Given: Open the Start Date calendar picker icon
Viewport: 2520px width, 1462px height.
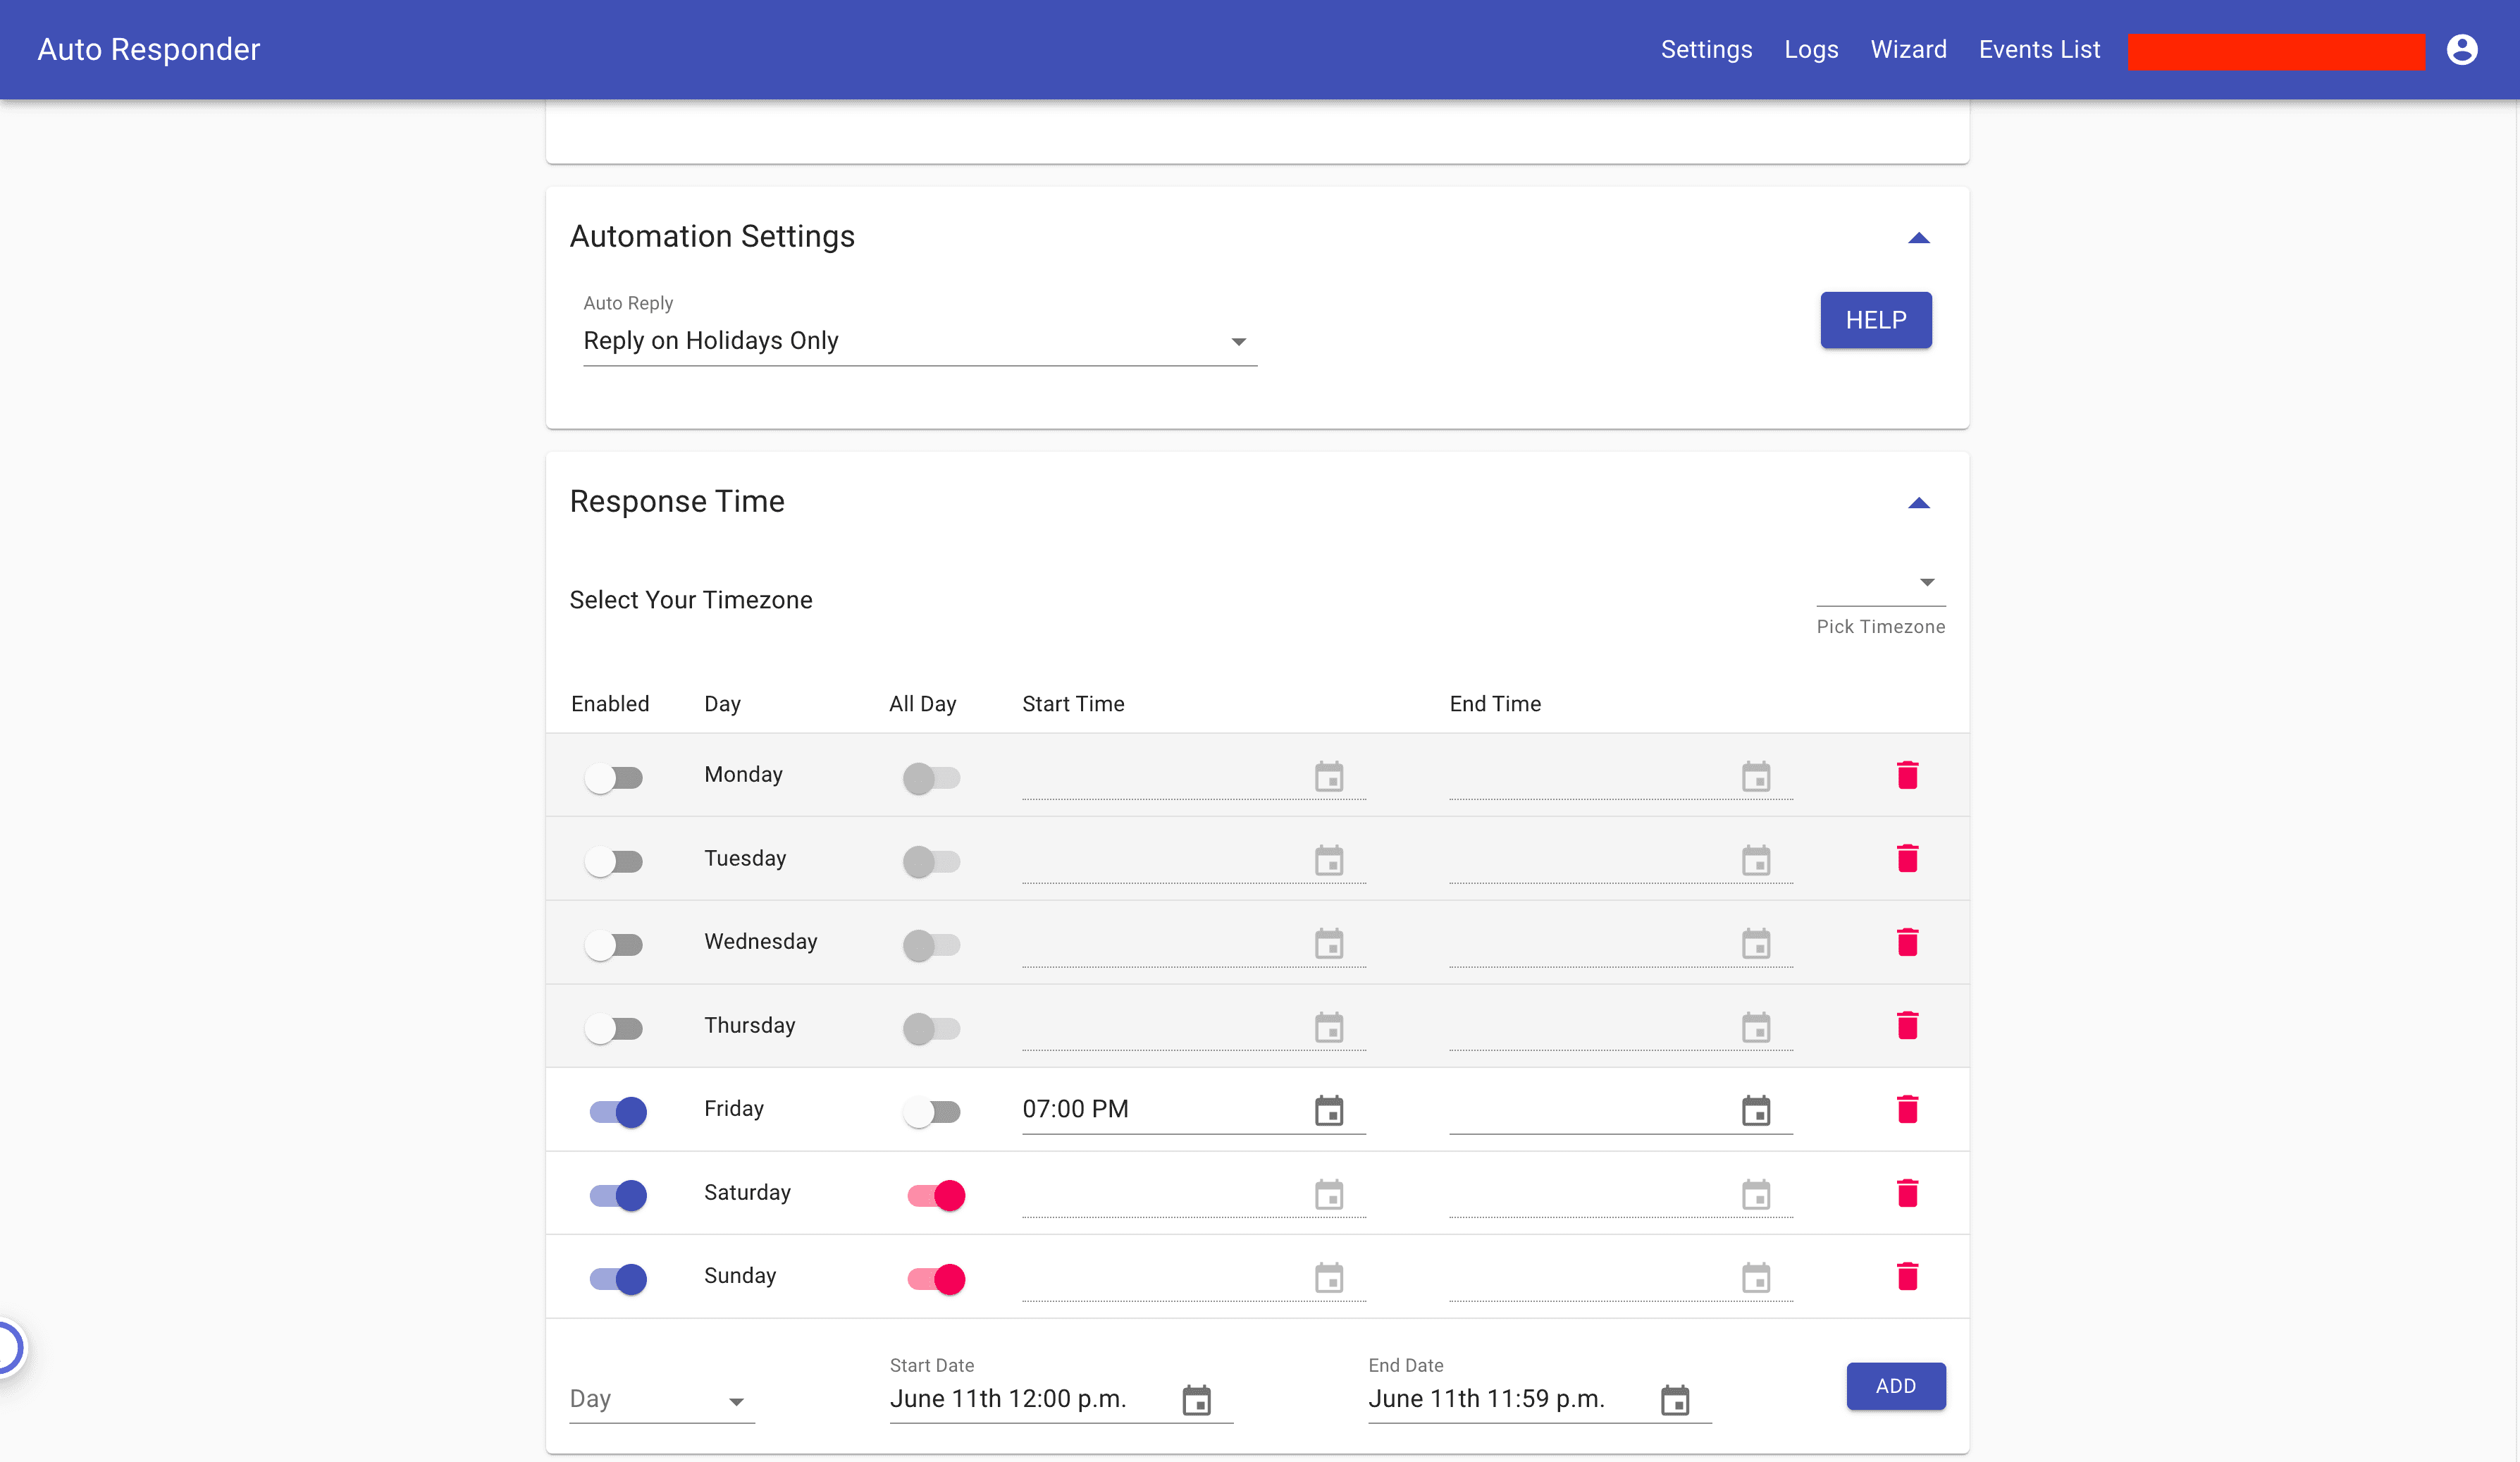Looking at the screenshot, I should 1197,1400.
